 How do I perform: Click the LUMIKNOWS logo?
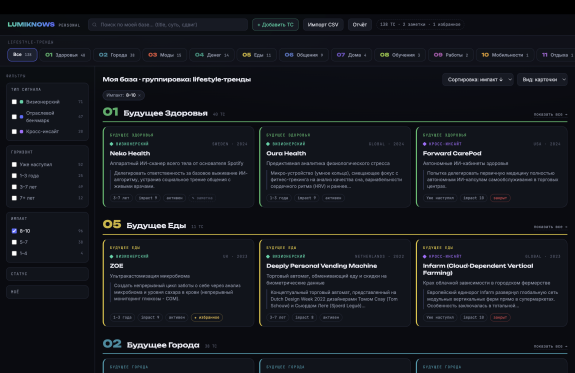pyautogui.click(x=31, y=25)
